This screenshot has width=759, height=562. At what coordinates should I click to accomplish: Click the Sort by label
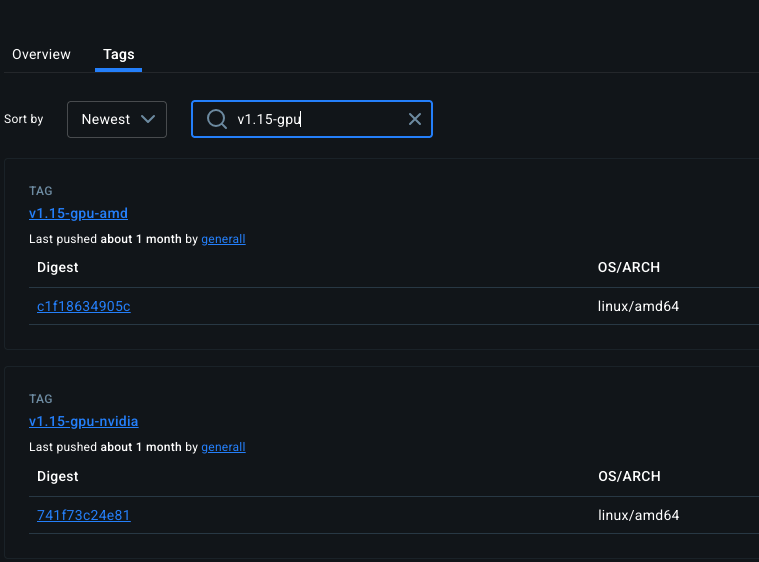(24, 119)
